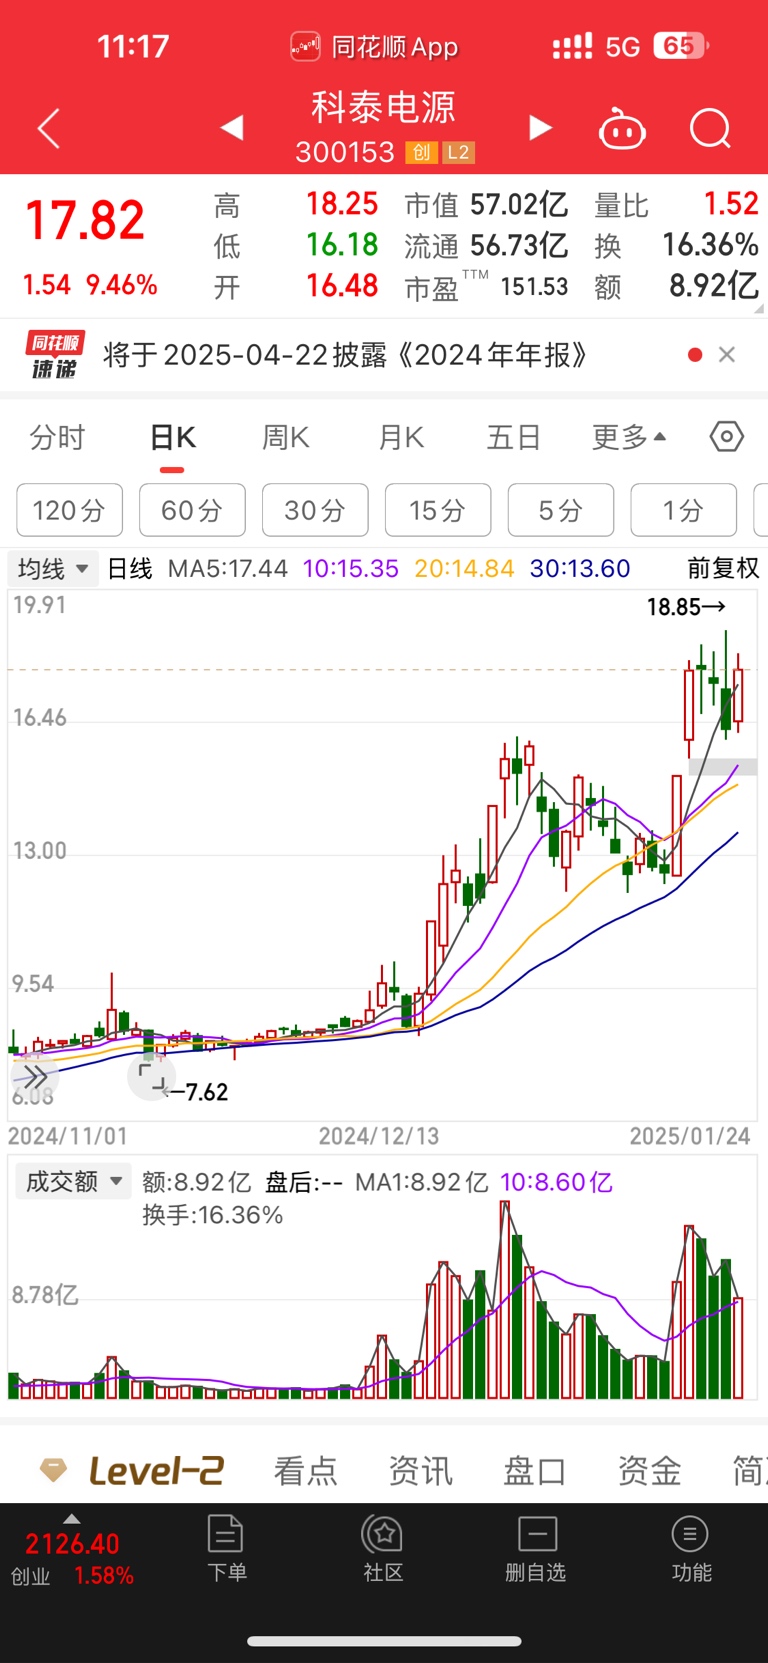Select the 月K chart tab
Screen dimensions: 768x1663
click(400, 438)
